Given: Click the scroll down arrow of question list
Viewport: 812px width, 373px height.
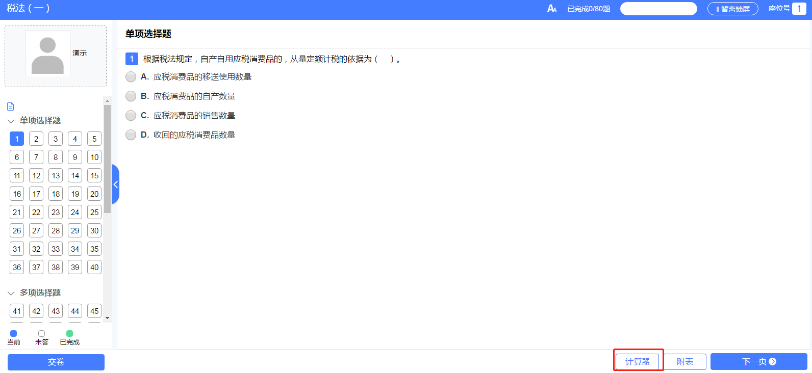Looking at the screenshot, I should 107,318.
